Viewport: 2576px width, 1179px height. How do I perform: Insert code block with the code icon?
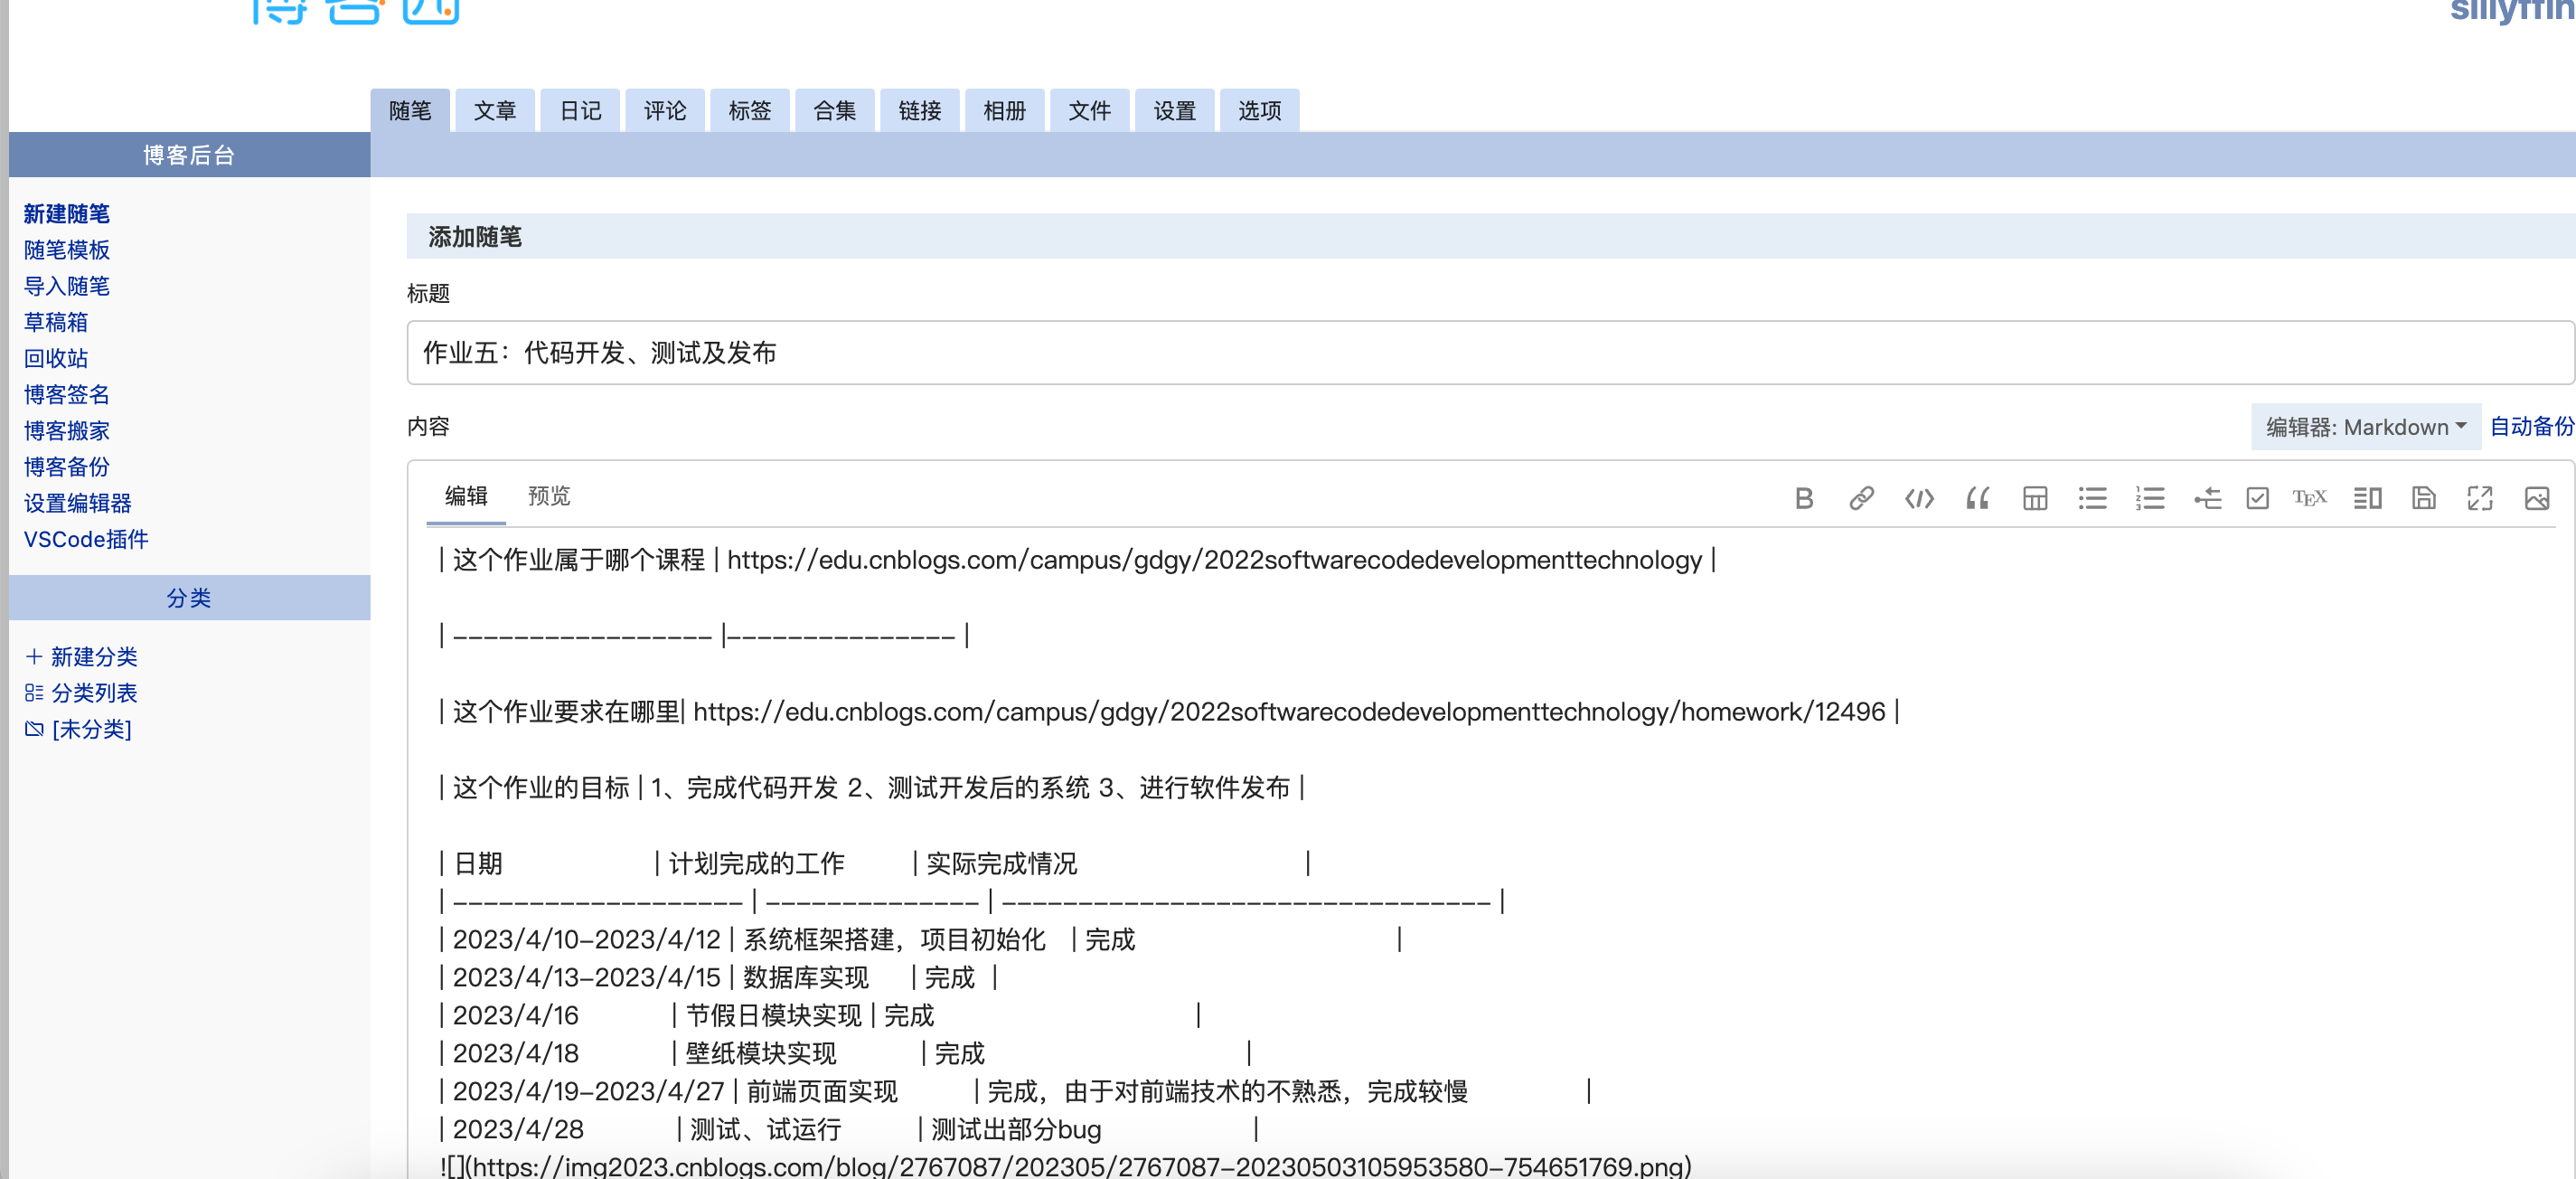click(1919, 498)
